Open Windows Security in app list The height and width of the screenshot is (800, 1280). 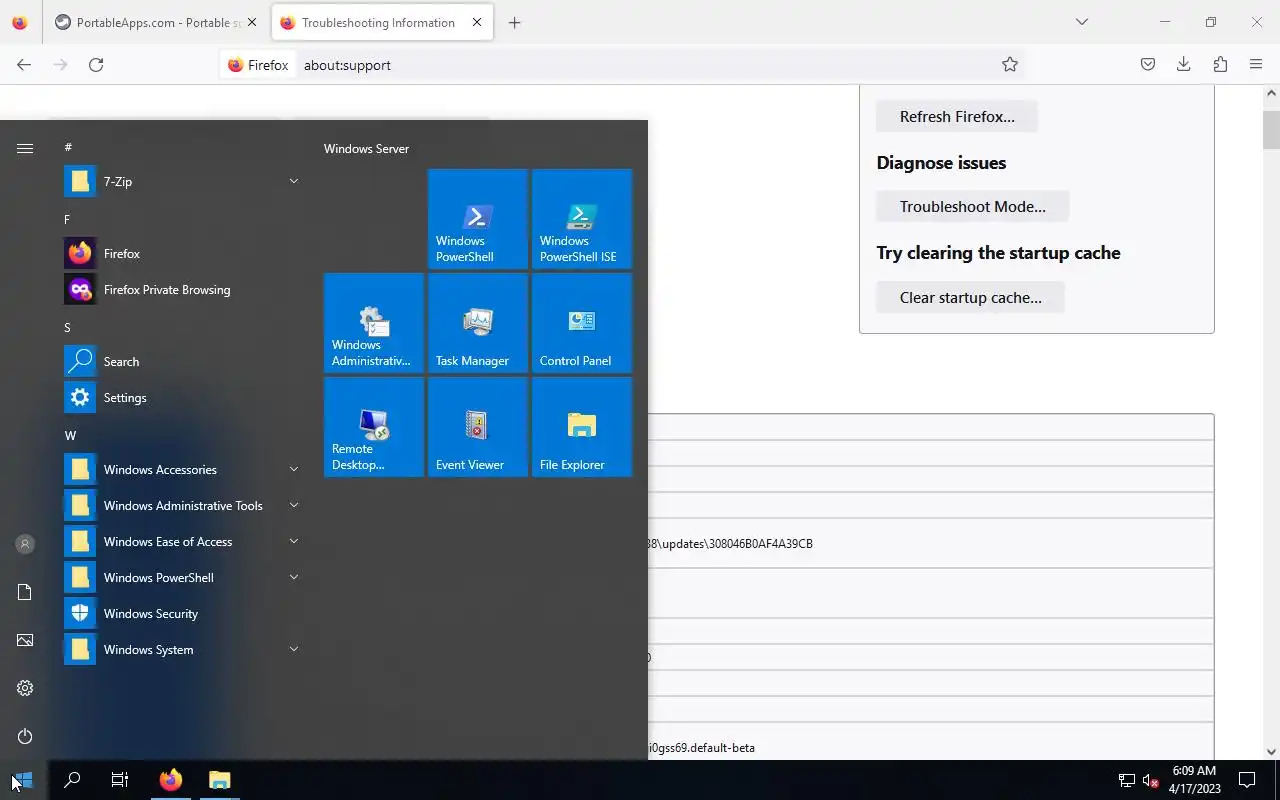pyautogui.click(x=183, y=614)
